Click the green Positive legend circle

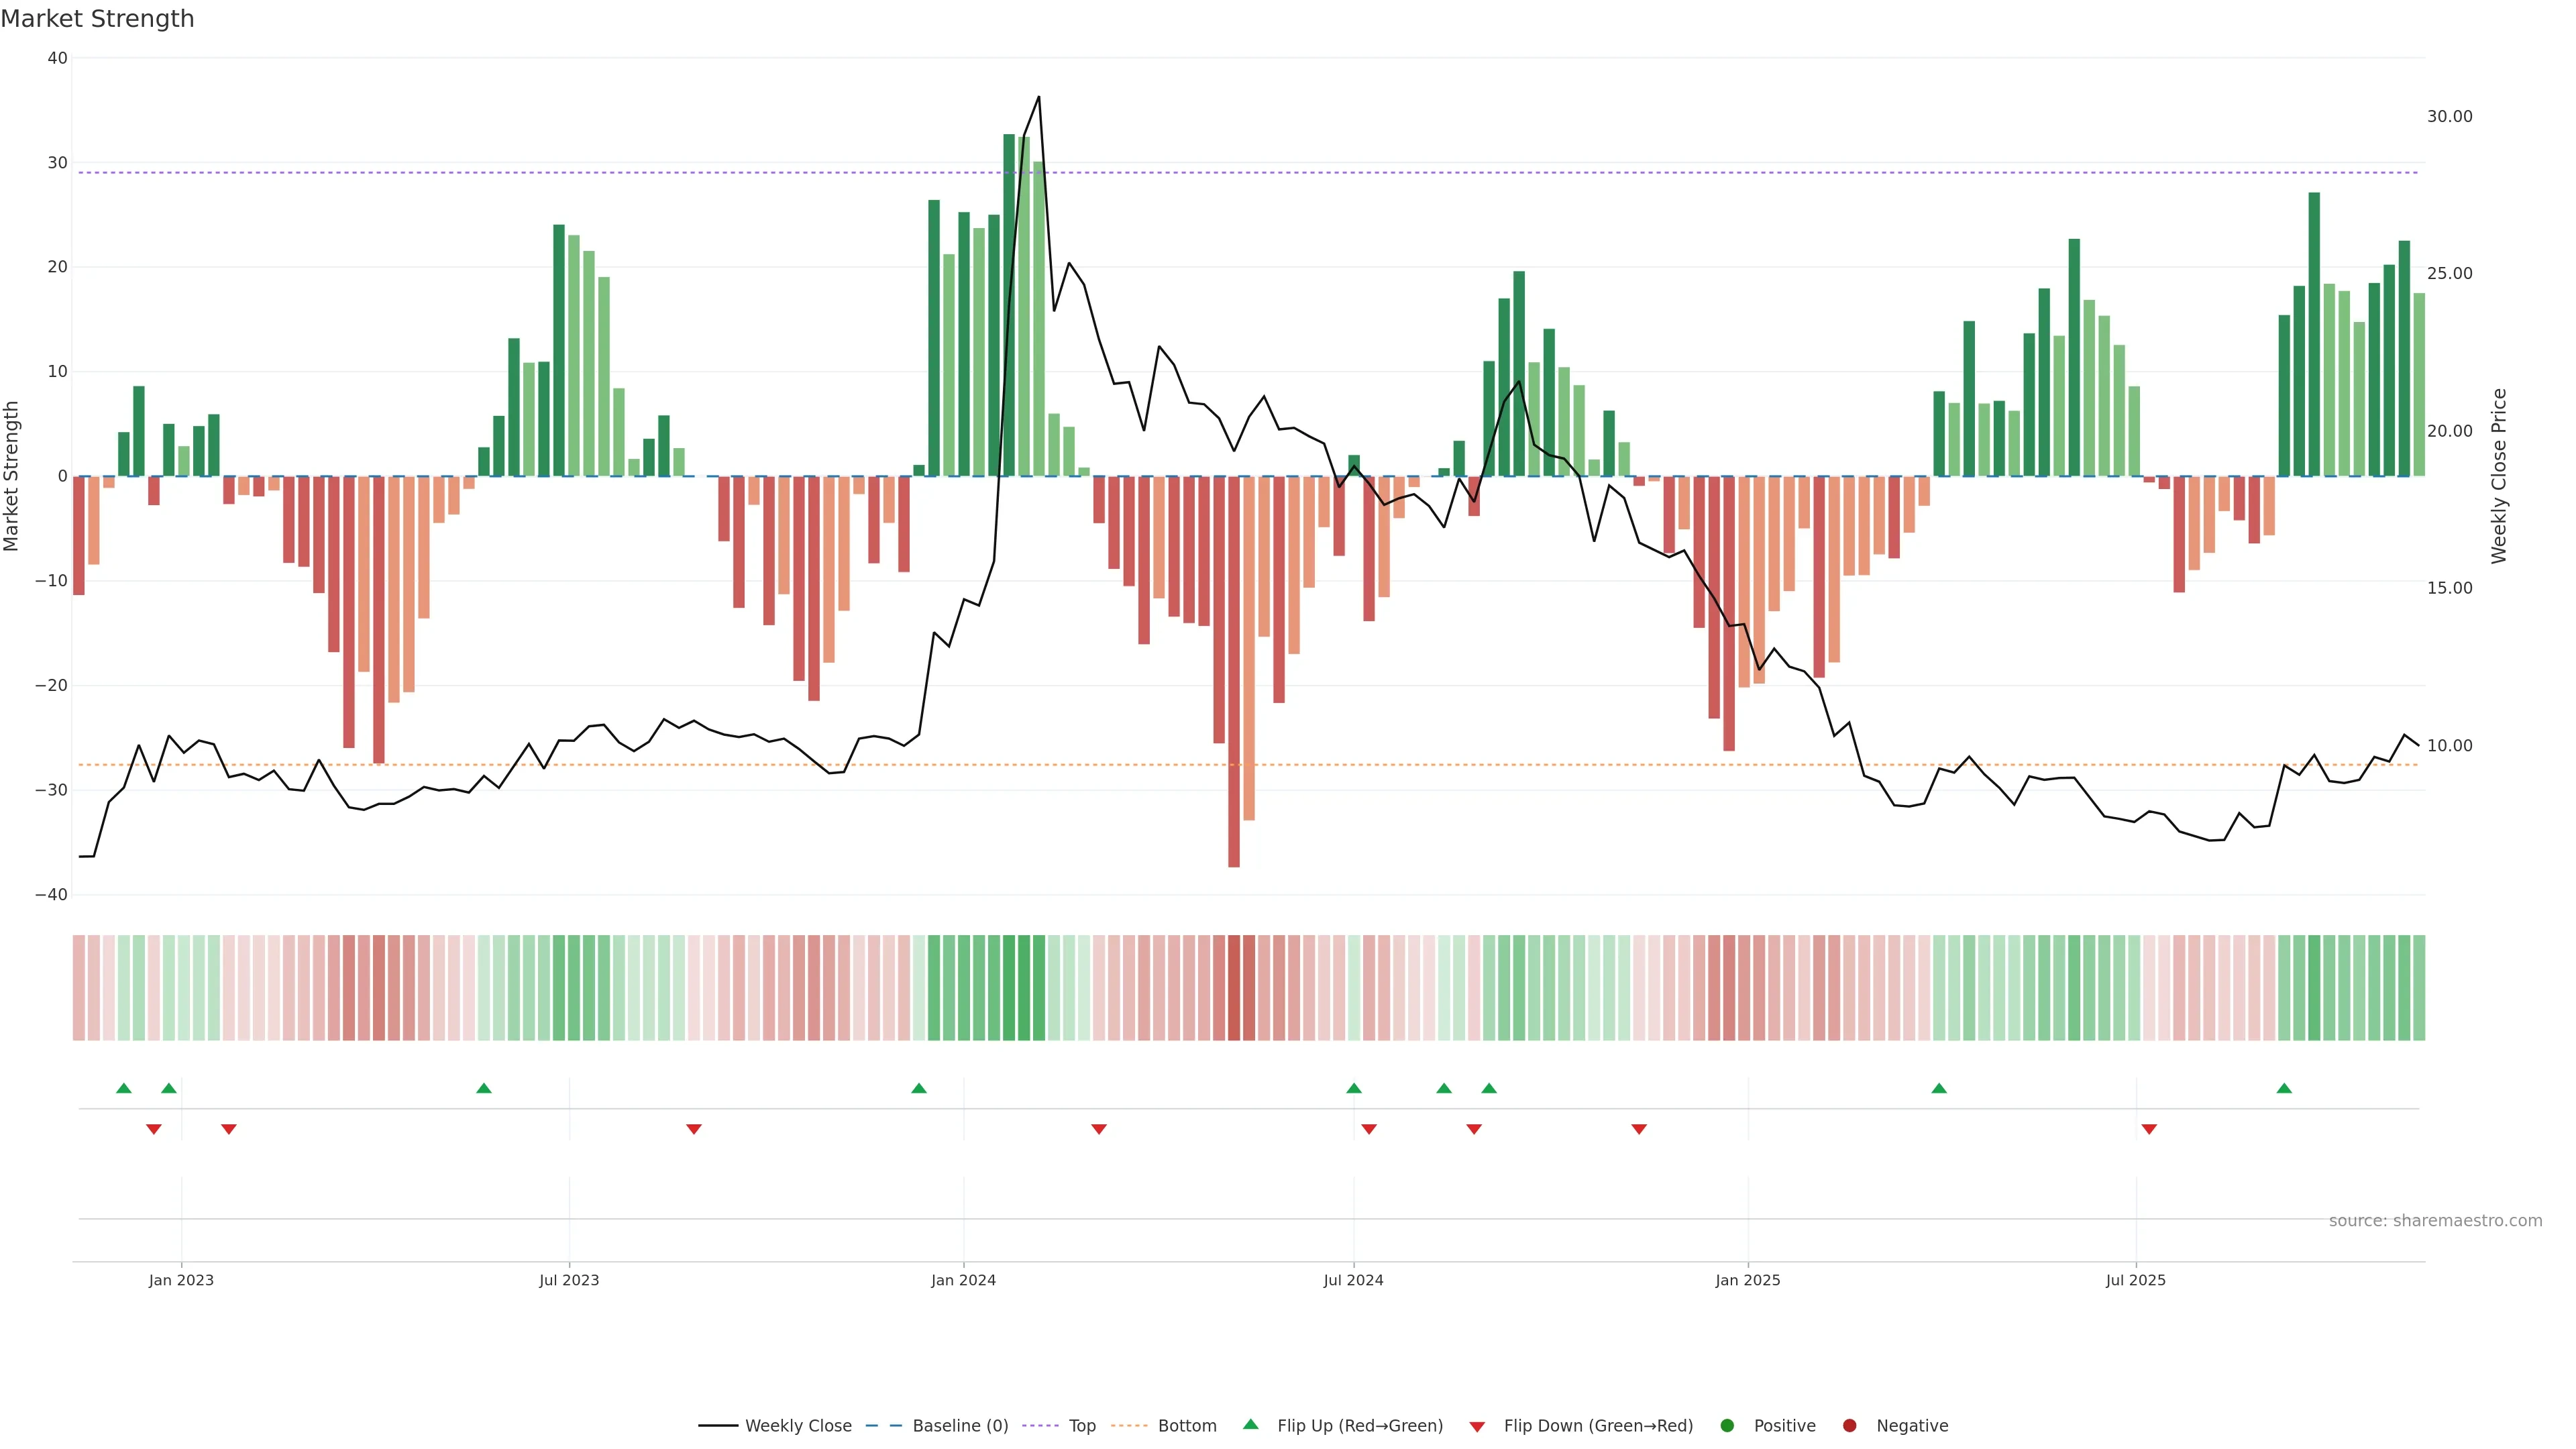pyautogui.click(x=1727, y=1426)
